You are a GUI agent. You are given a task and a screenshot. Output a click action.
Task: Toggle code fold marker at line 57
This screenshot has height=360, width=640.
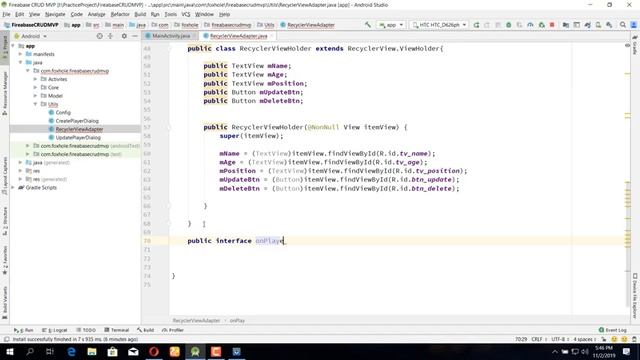[169, 127]
